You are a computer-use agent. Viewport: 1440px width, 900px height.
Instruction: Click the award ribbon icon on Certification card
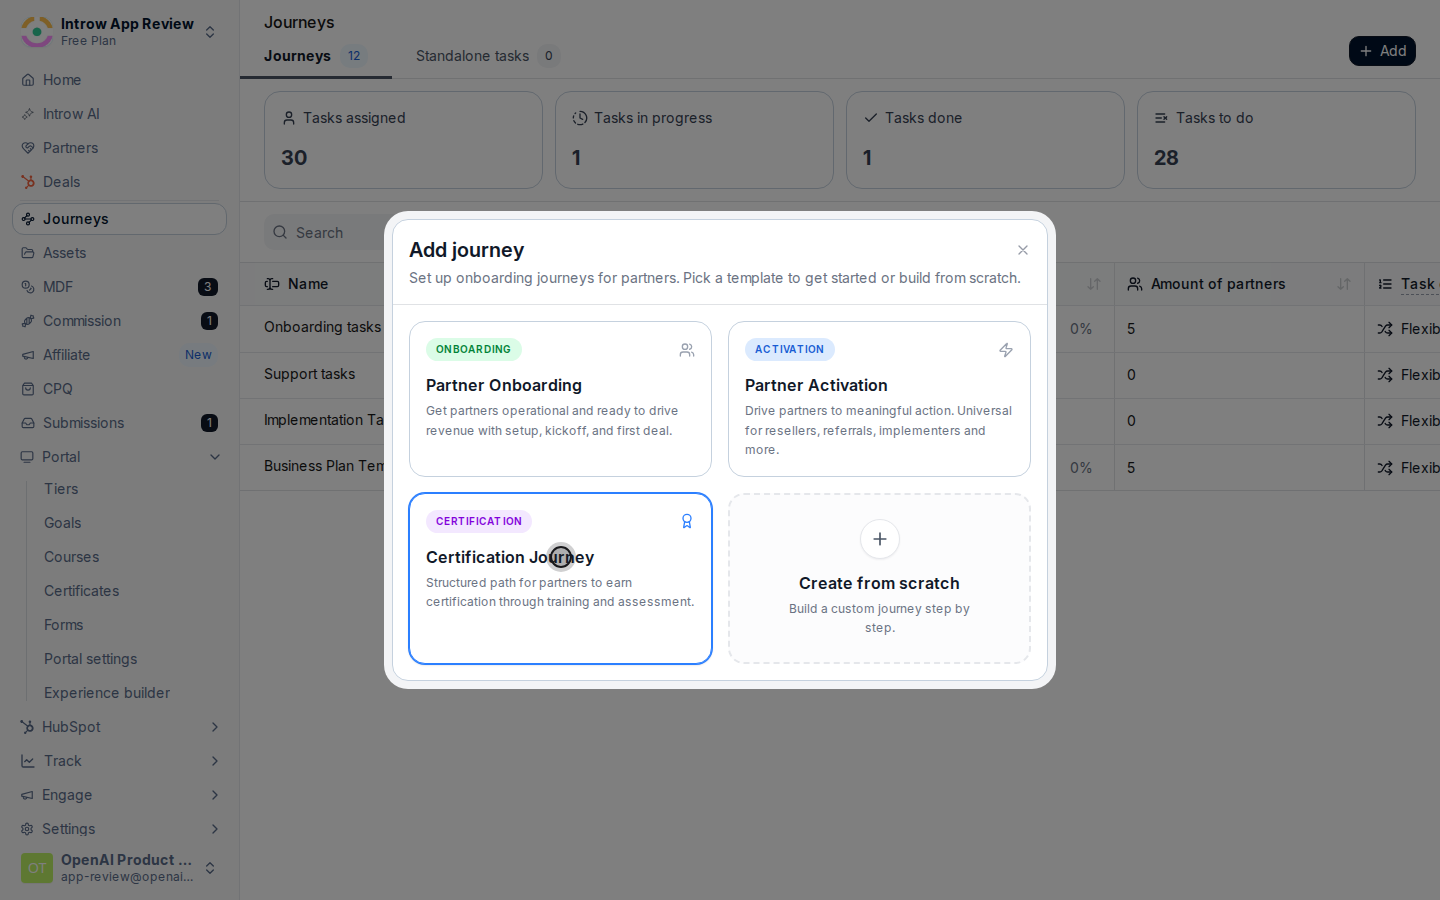pyautogui.click(x=687, y=521)
